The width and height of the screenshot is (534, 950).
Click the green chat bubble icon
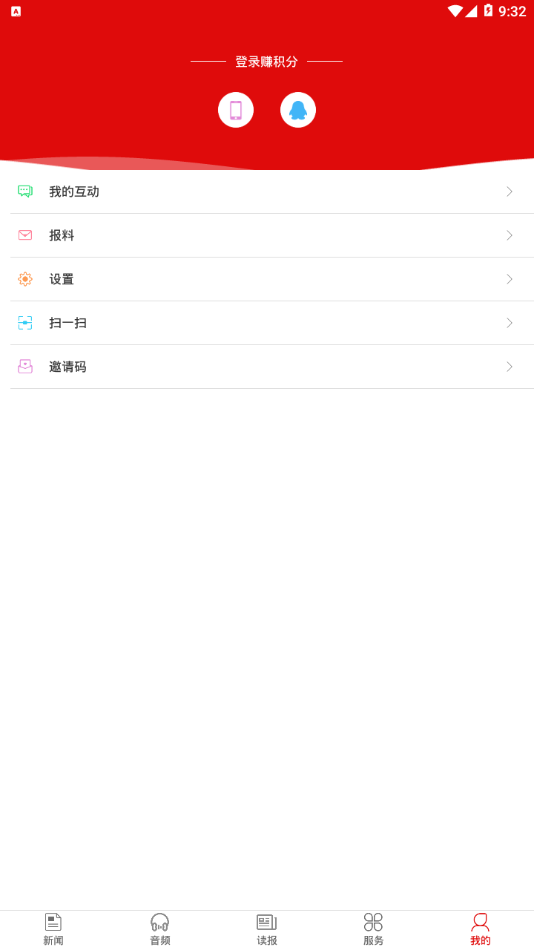point(25,191)
